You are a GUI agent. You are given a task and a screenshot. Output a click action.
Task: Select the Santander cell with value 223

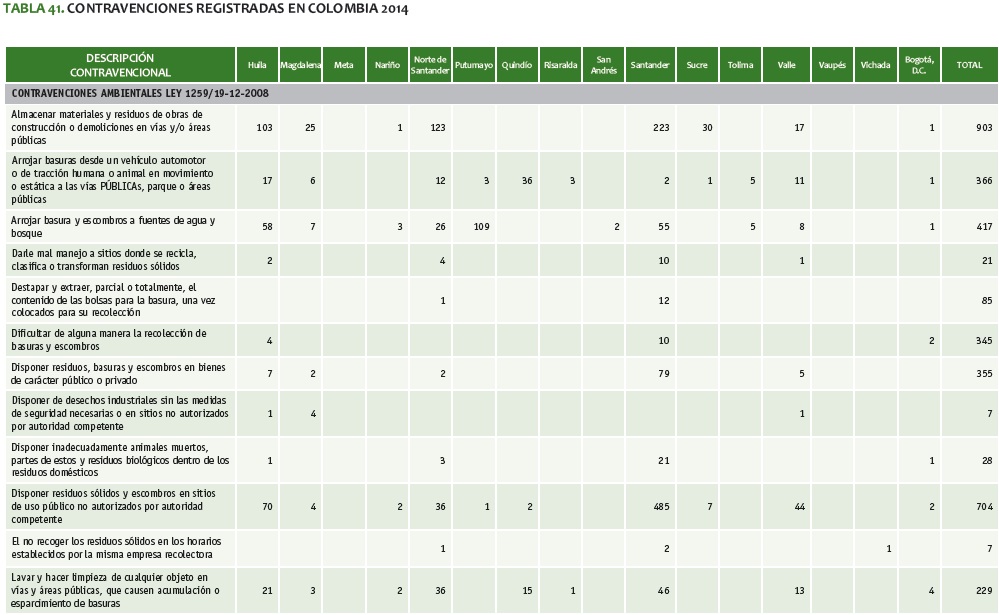tap(661, 128)
